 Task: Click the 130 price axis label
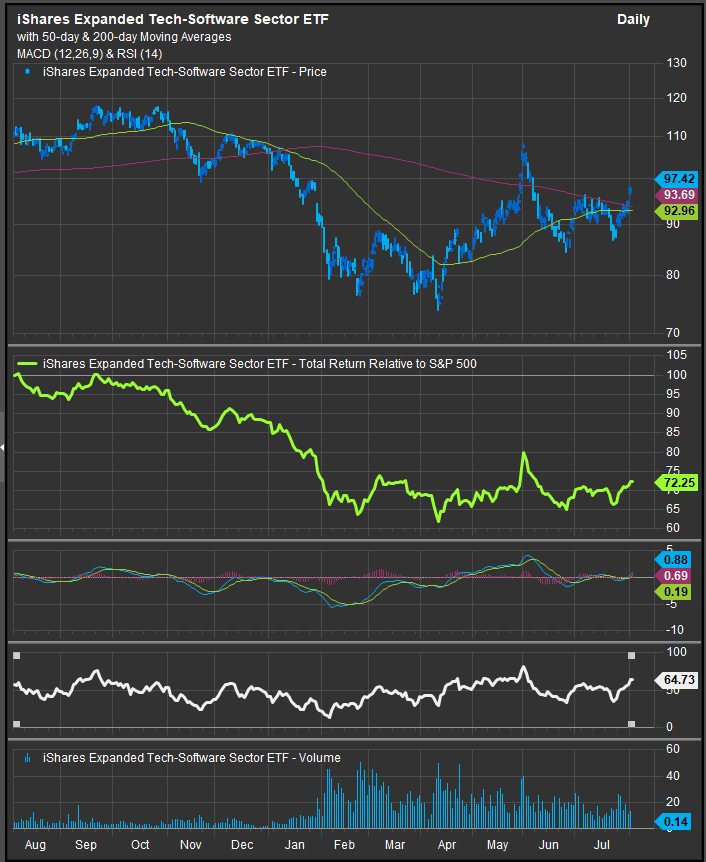tap(676, 63)
